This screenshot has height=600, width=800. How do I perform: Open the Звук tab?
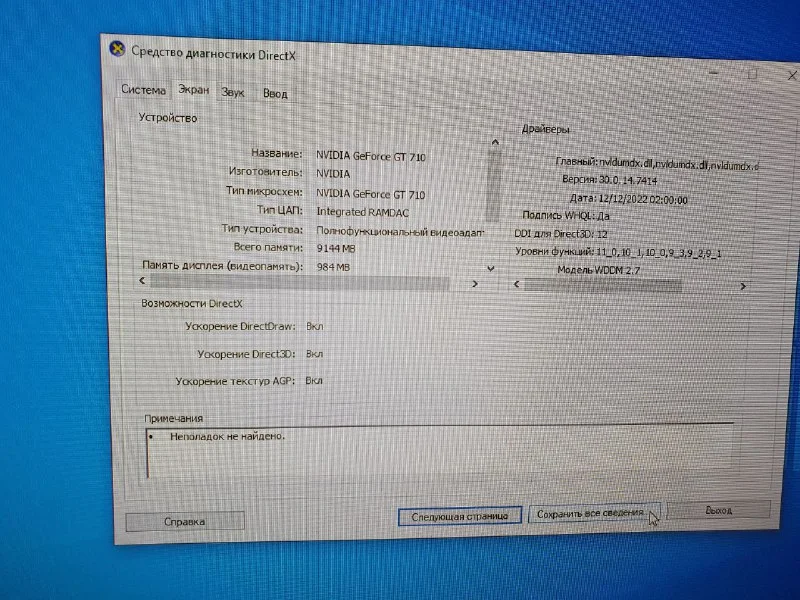pos(233,92)
